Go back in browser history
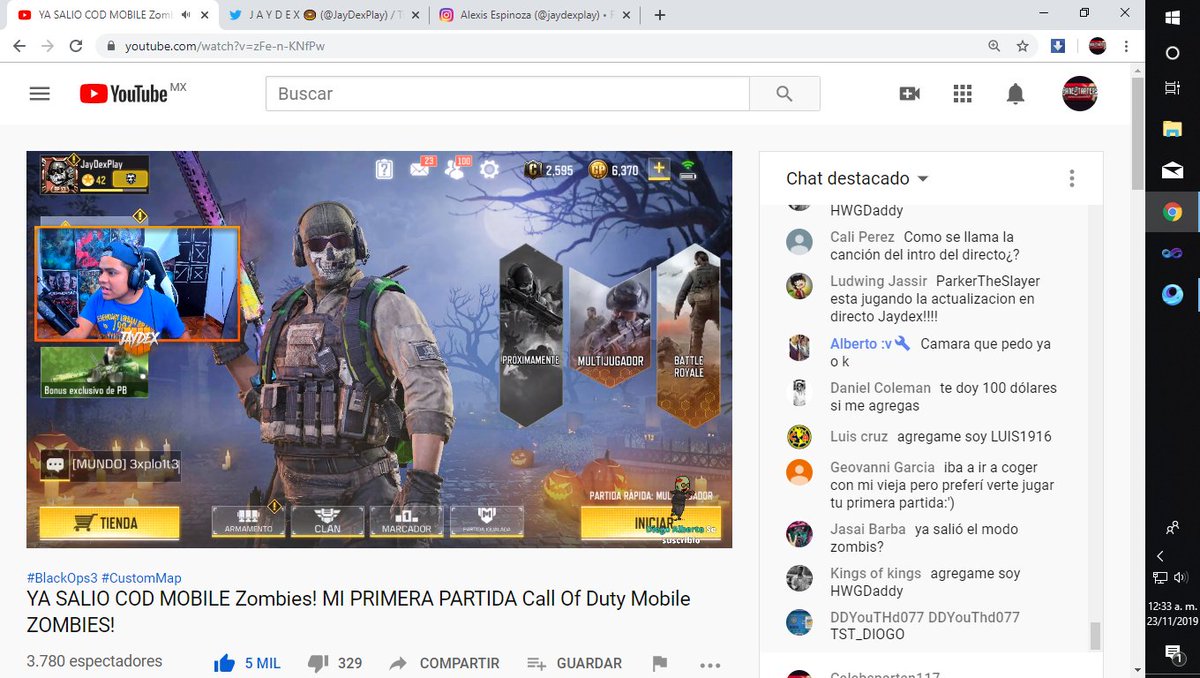The width and height of the screenshot is (1200, 678). (x=20, y=46)
